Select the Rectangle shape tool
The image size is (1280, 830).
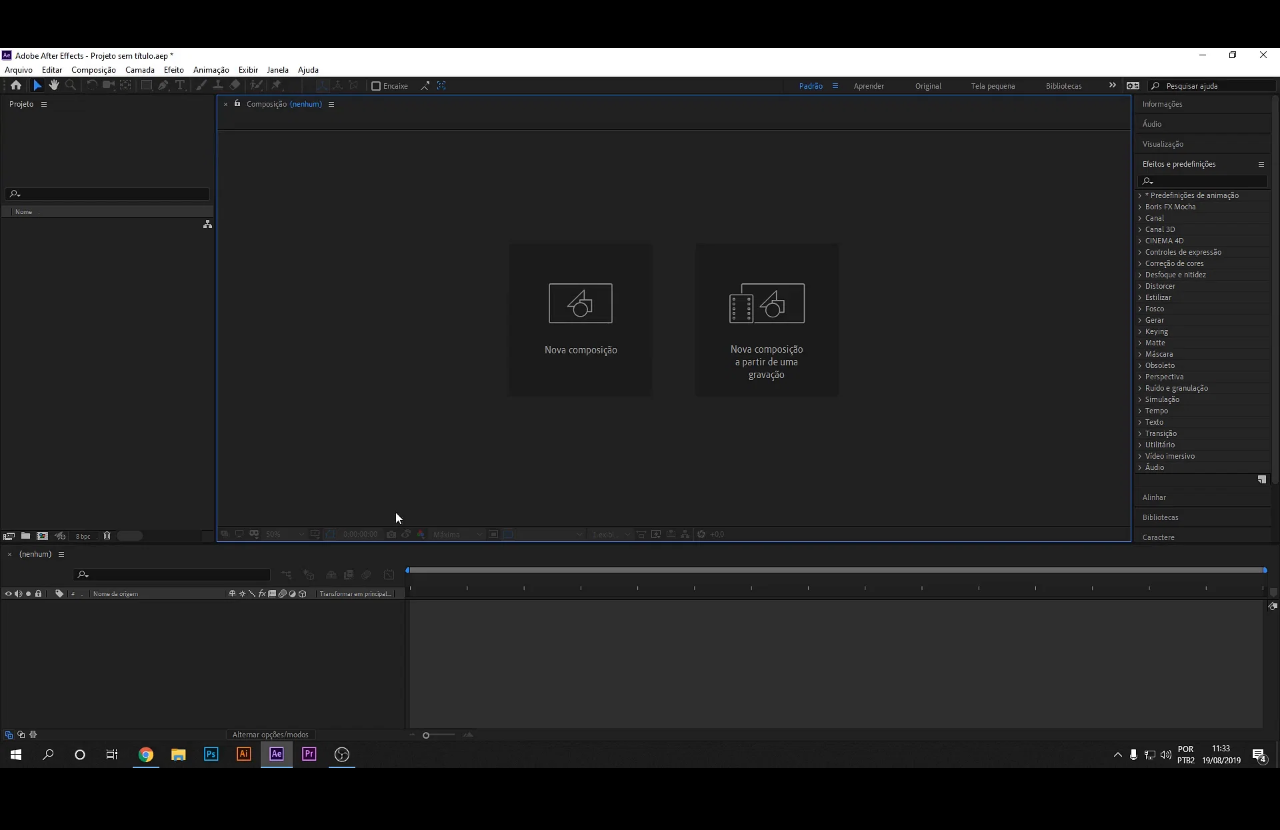pos(146,85)
